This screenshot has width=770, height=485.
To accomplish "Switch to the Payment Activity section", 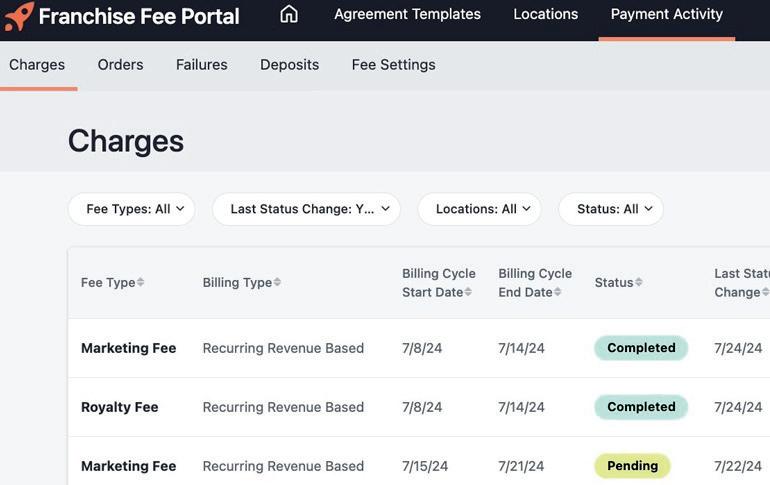I will [666, 14].
